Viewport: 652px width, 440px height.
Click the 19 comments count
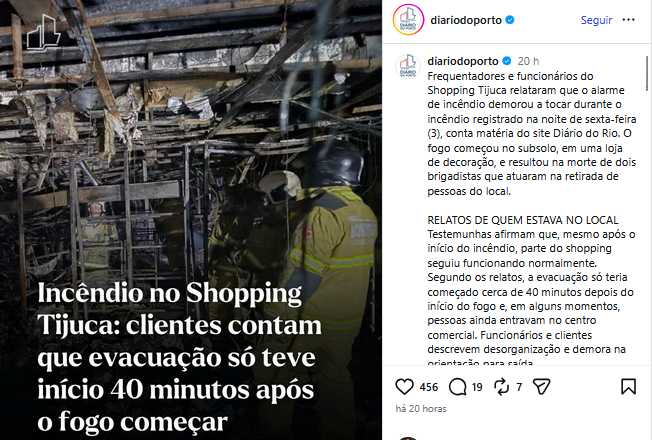(477, 387)
